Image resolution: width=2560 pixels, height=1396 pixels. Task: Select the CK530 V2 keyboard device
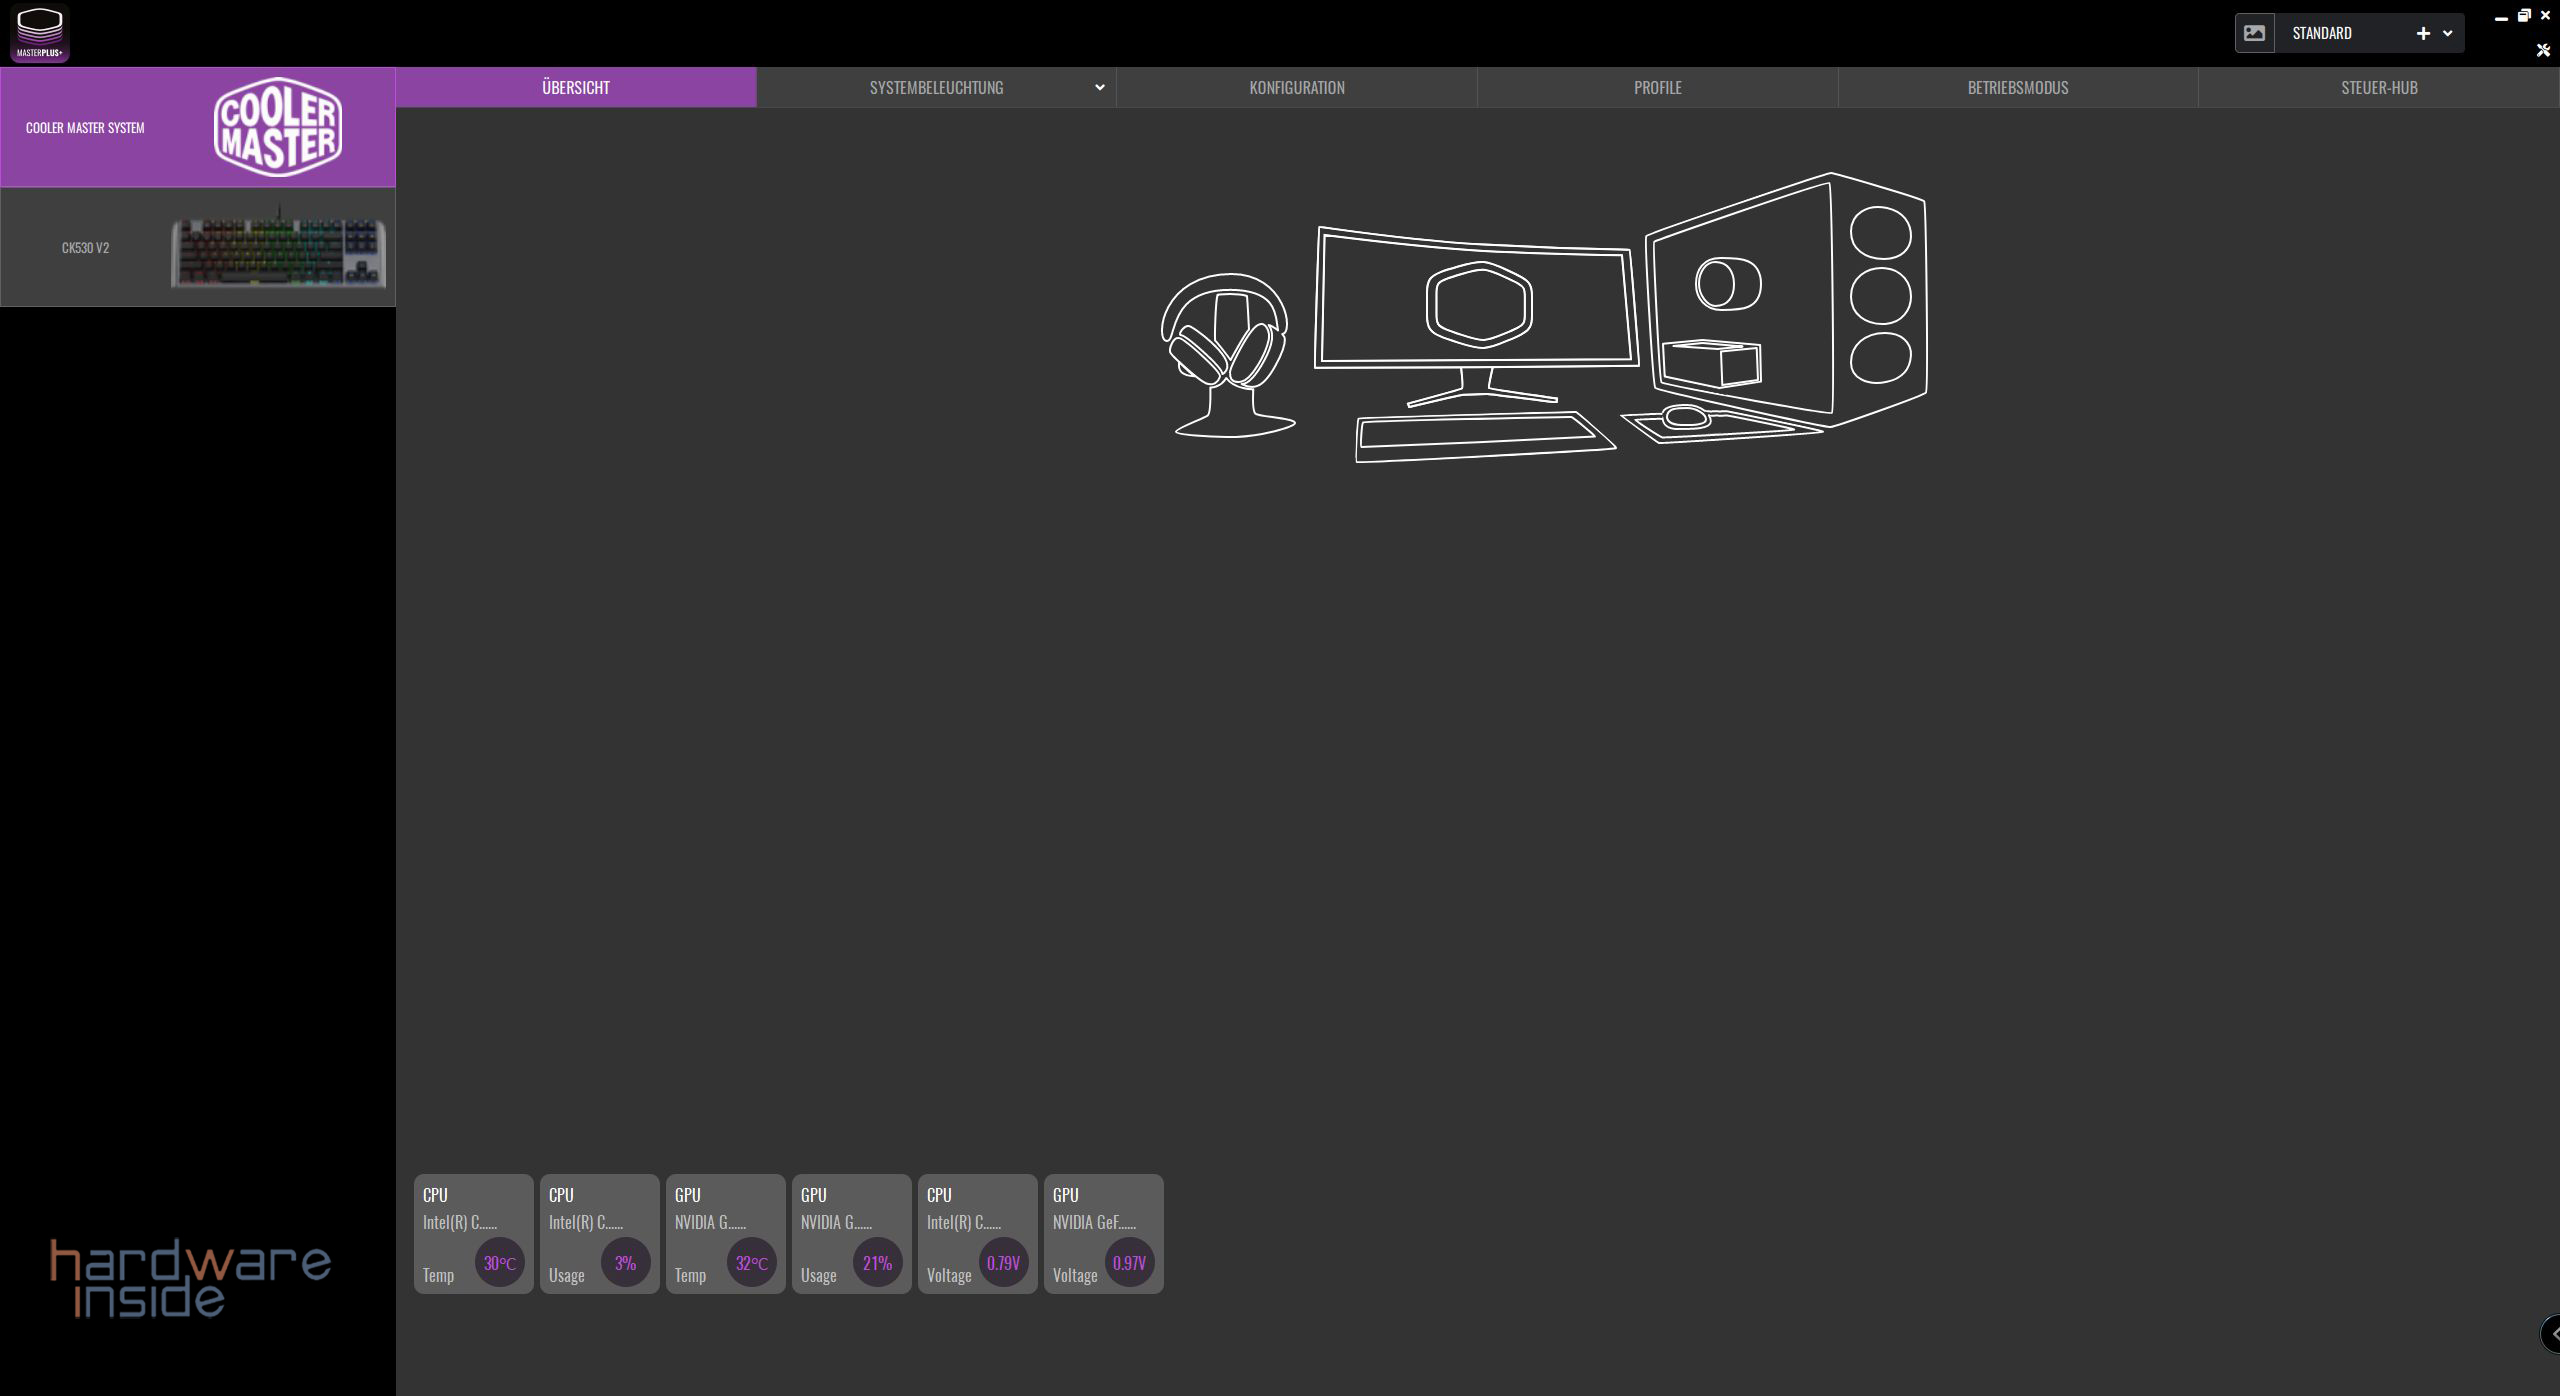point(198,247)
